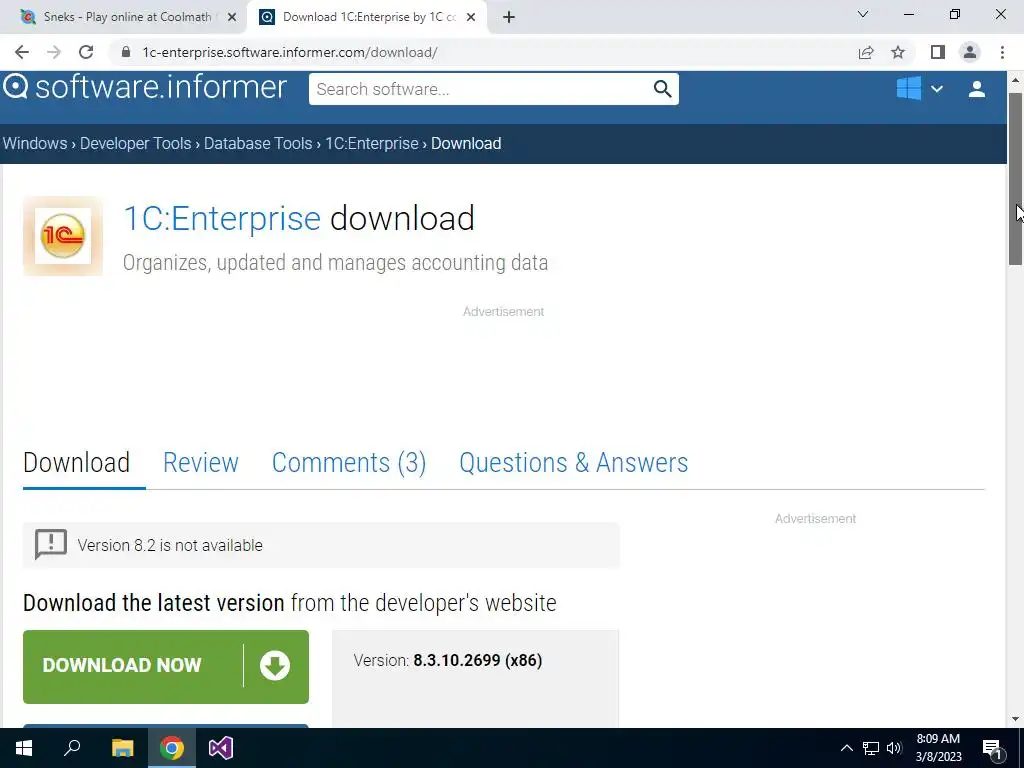Open the tab search chevron
Viewport: 1024px width, 768px height.
(x=863, y=14)
